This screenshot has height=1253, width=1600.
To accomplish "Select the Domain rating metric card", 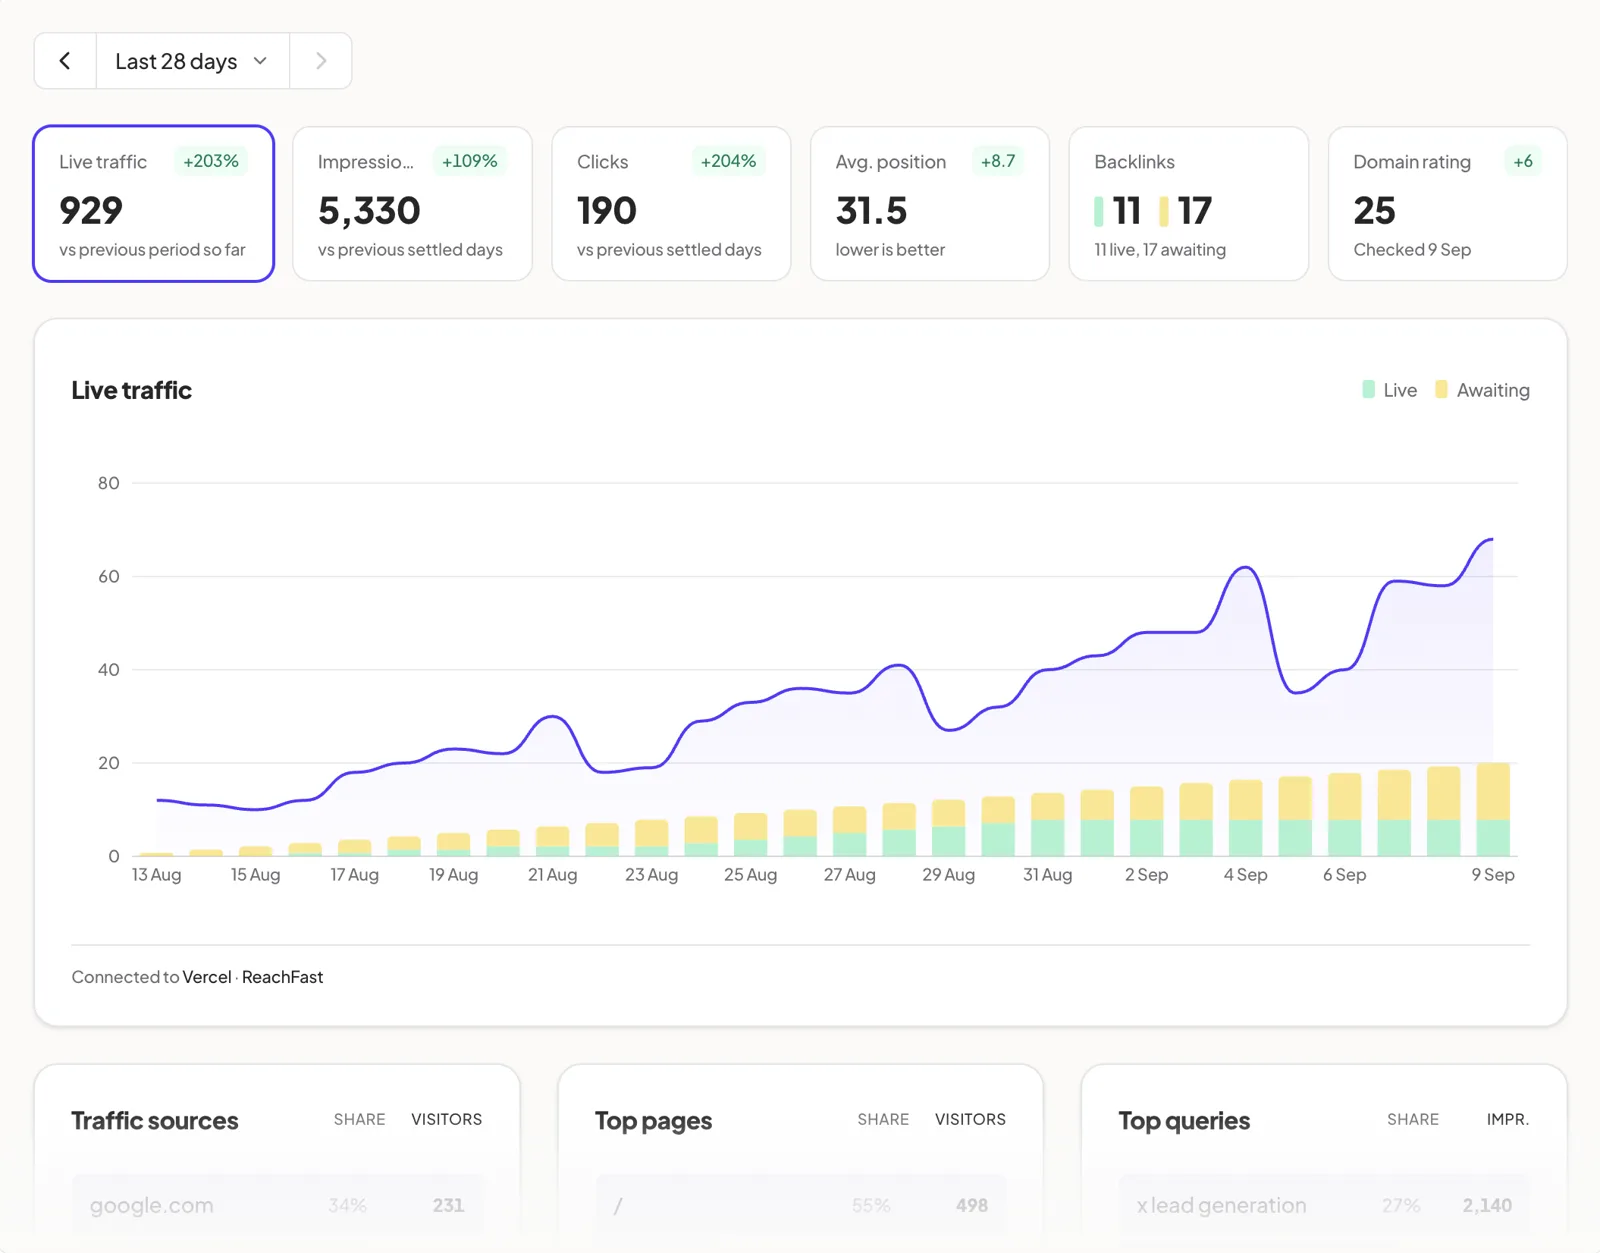I will click(x=1447, y=204).
